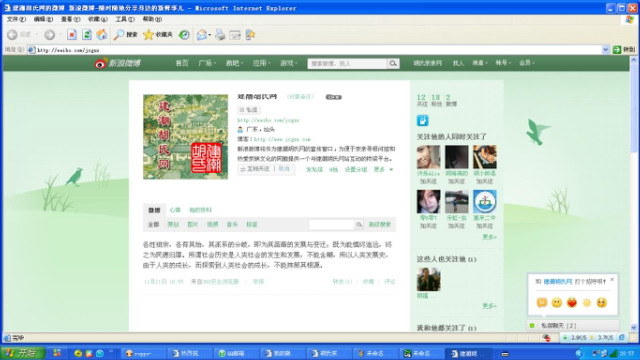Screen dimensions: 640x360
Task: Send the red heart emoticon greeting
Action: point(572,302)
